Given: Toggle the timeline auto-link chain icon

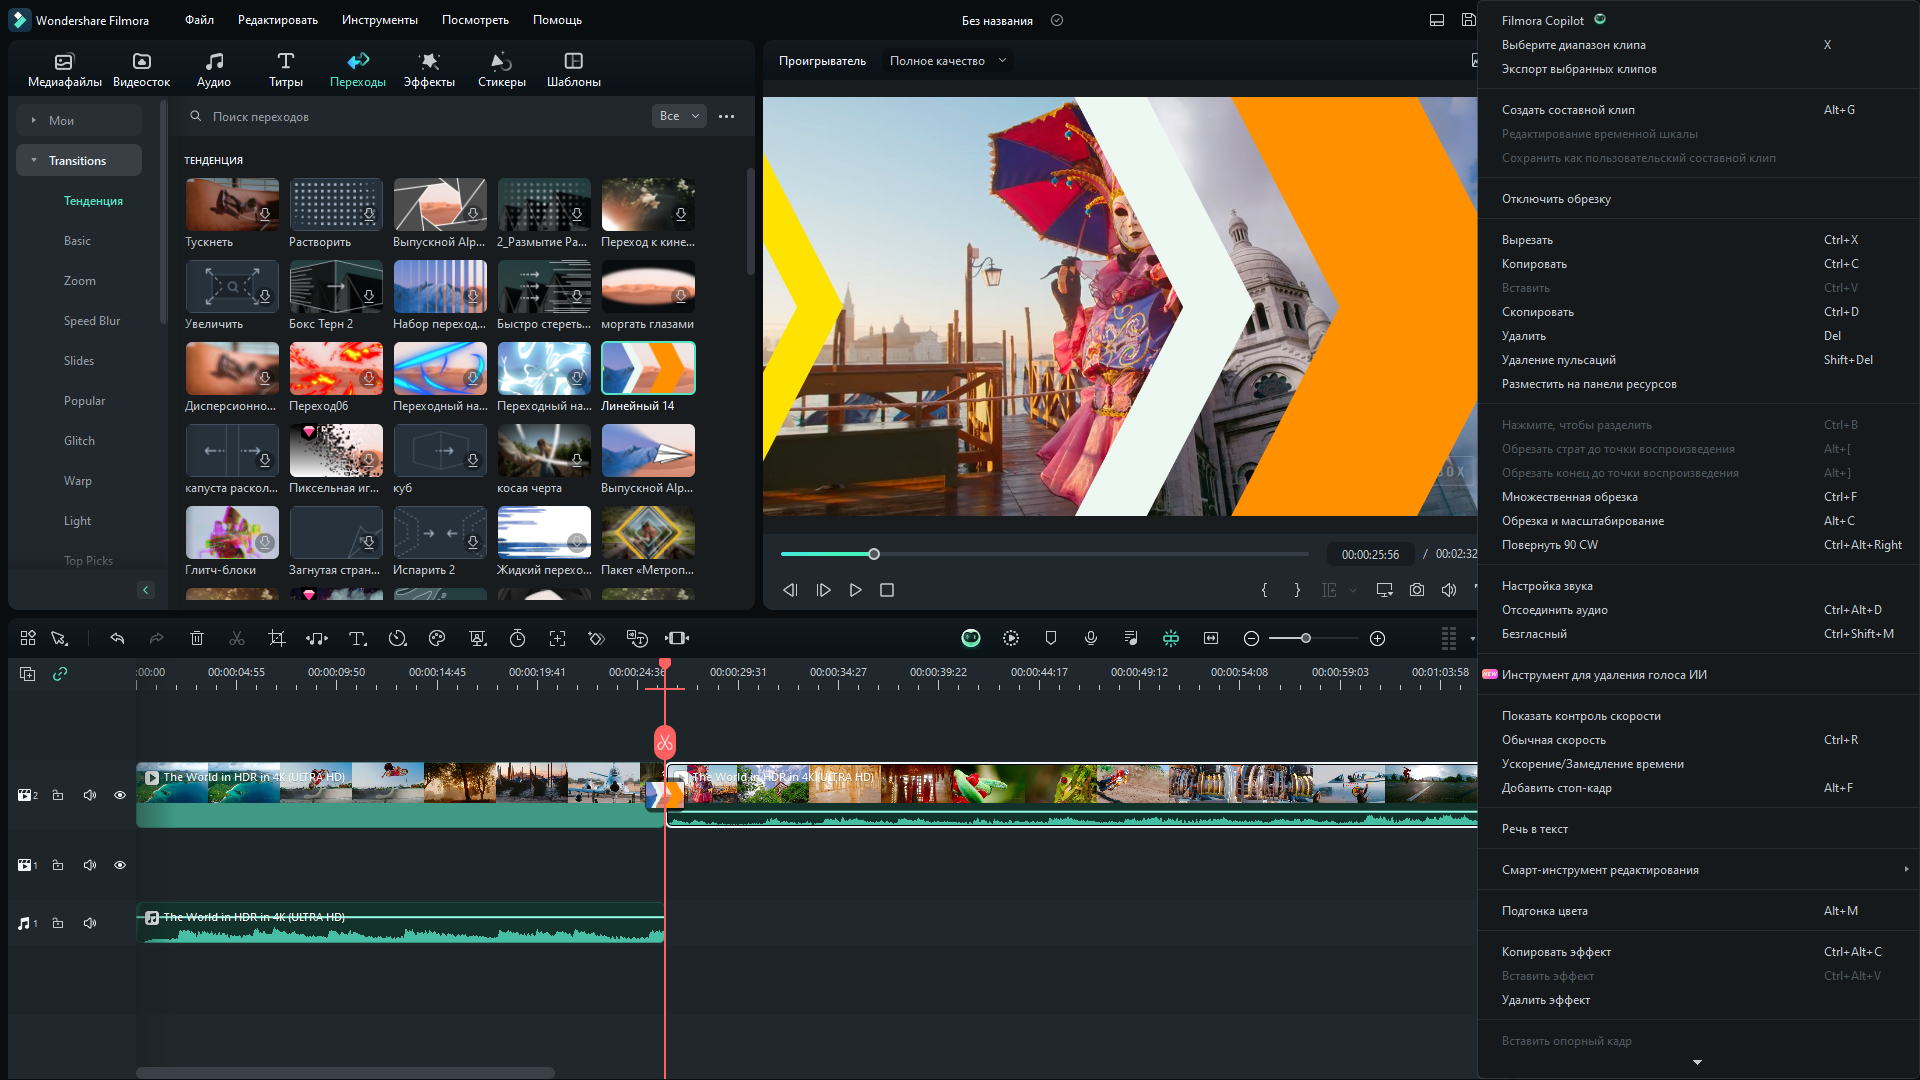Looking at the screenshot, I should (x=60, y=674).
